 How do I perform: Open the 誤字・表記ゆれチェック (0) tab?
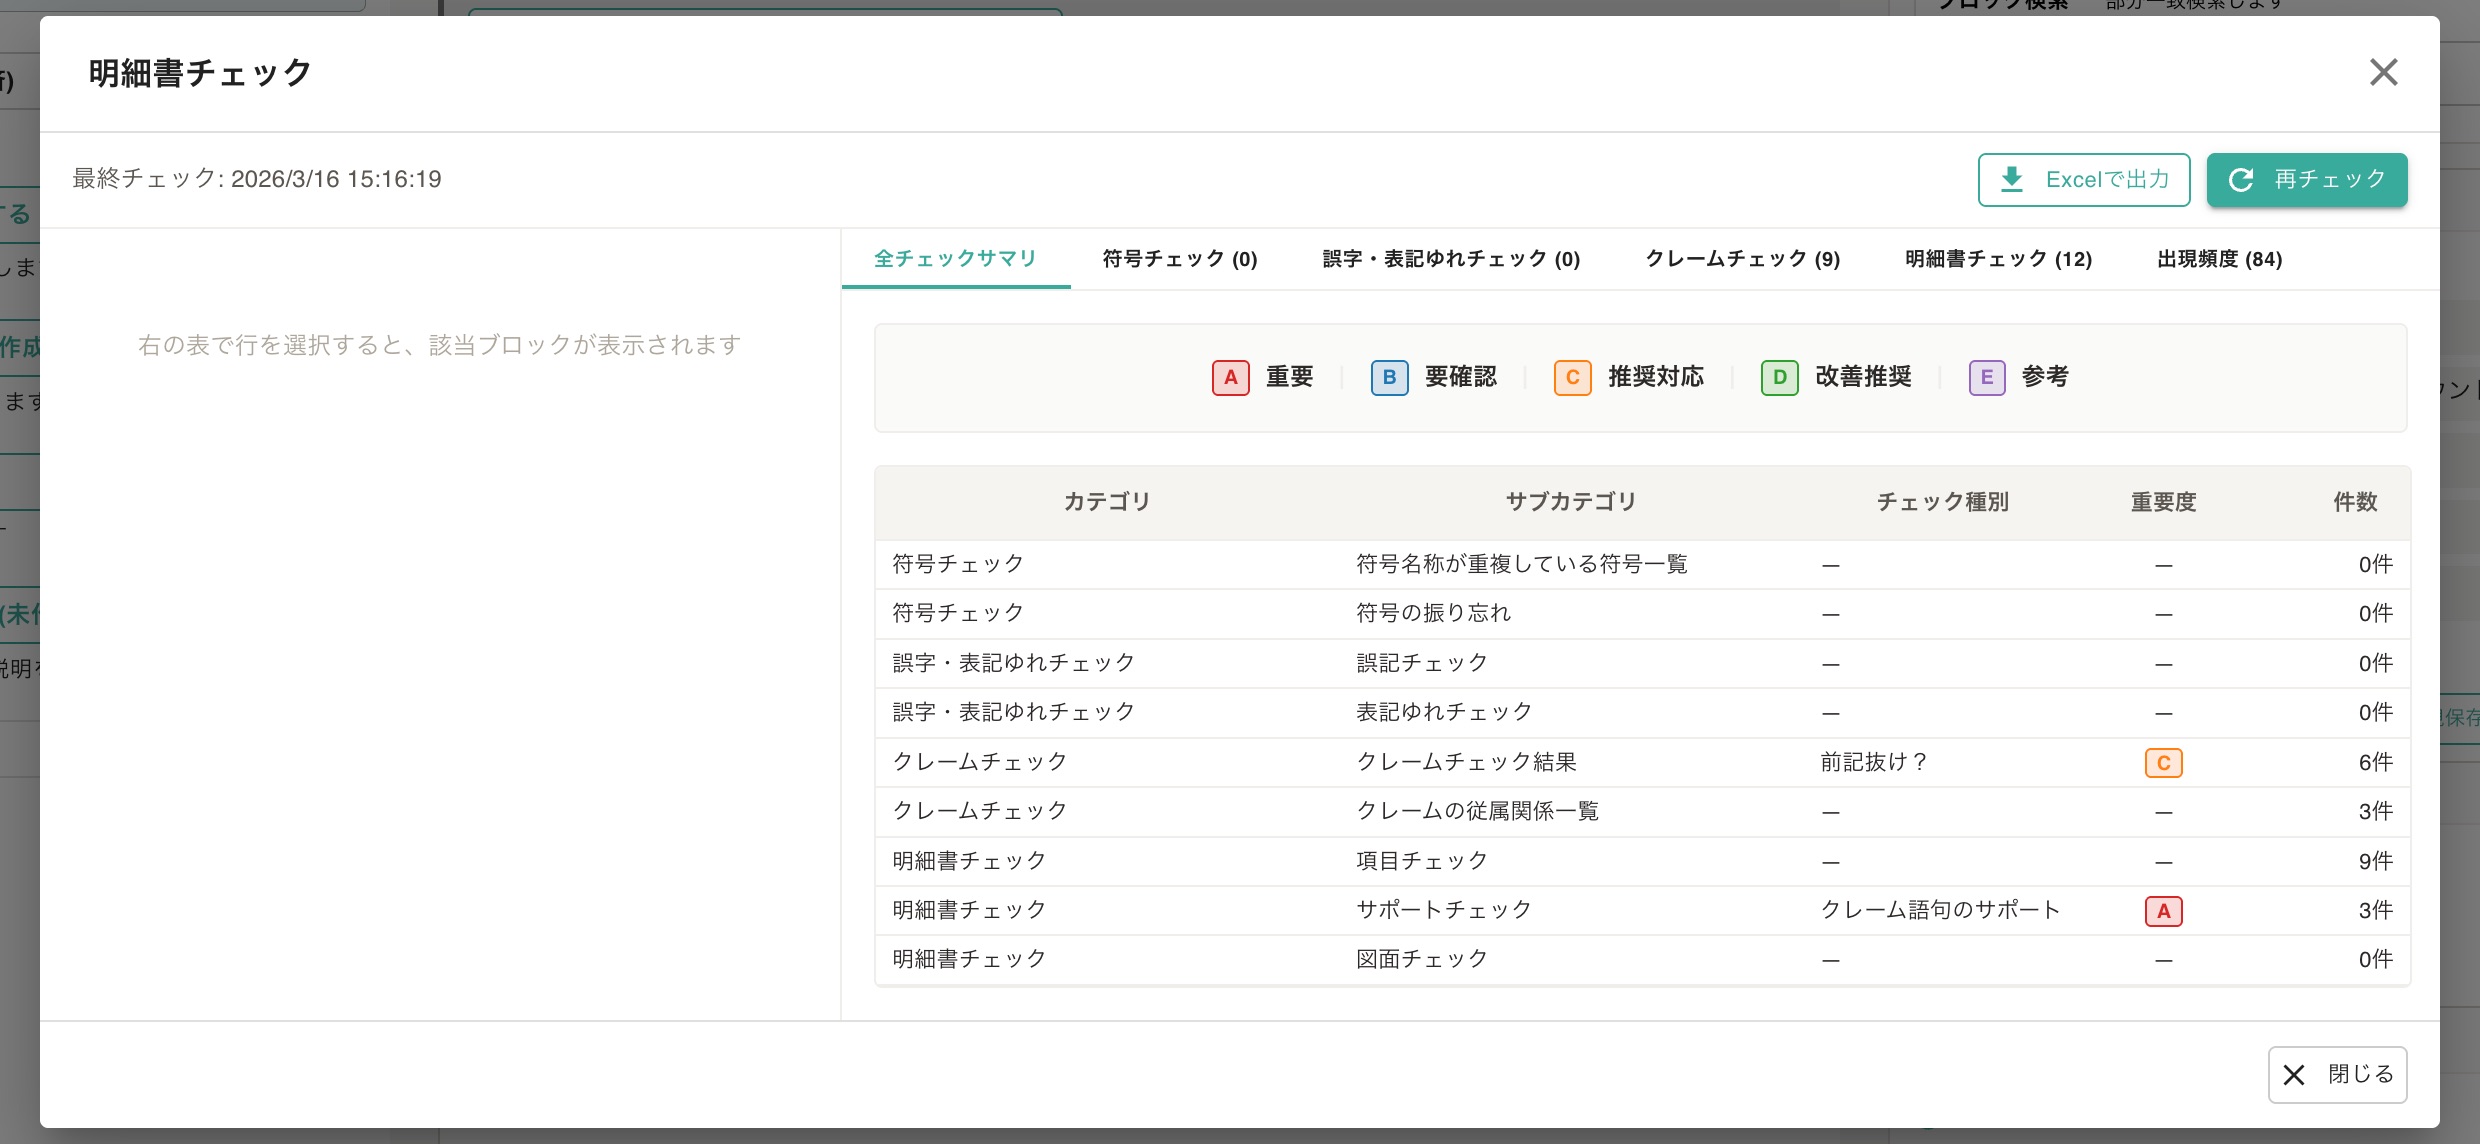1451,259
